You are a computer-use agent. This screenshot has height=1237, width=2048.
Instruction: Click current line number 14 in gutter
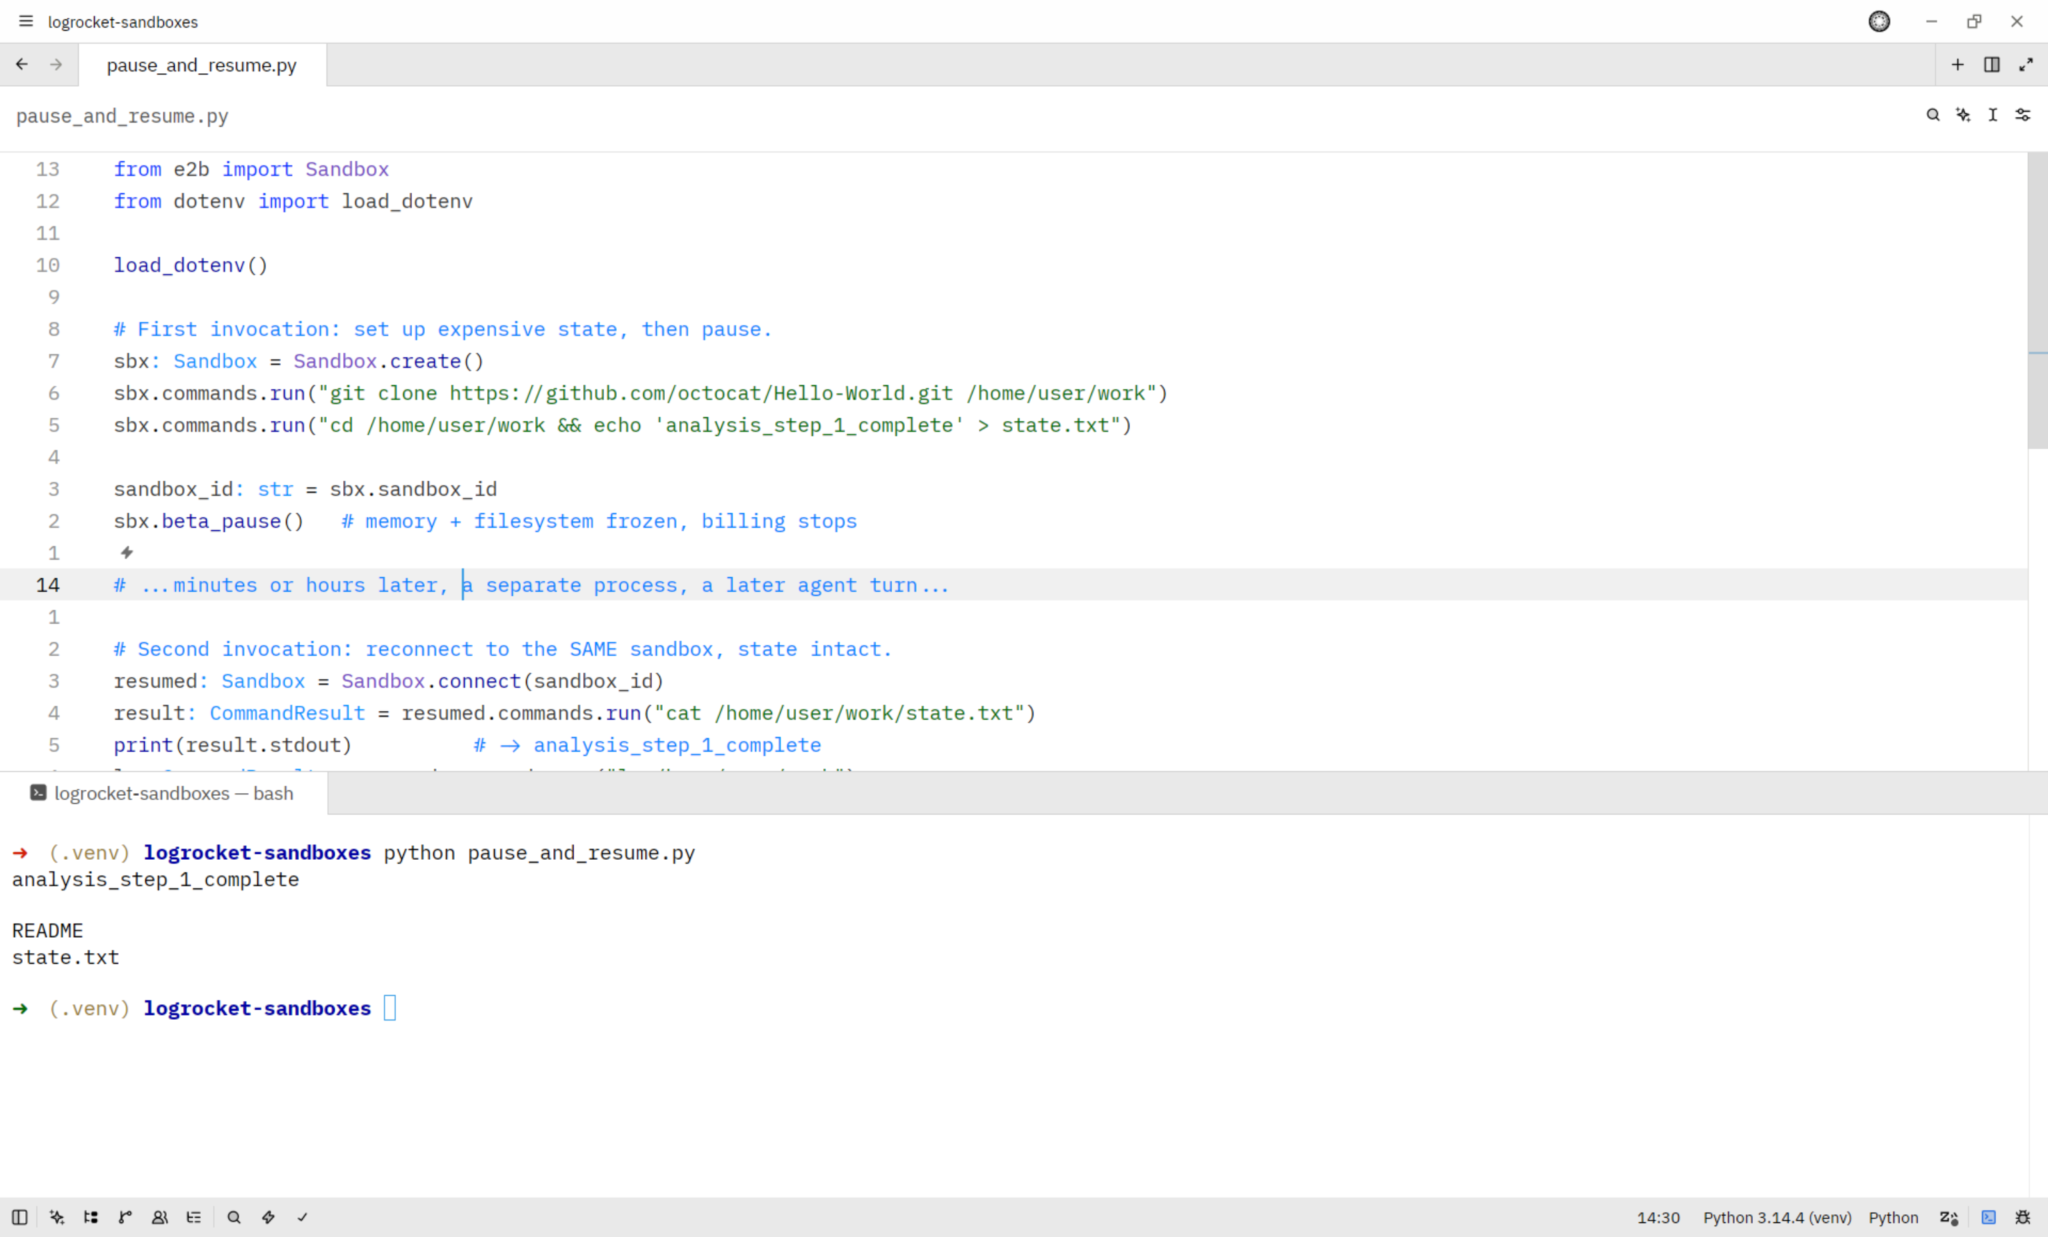48,585
